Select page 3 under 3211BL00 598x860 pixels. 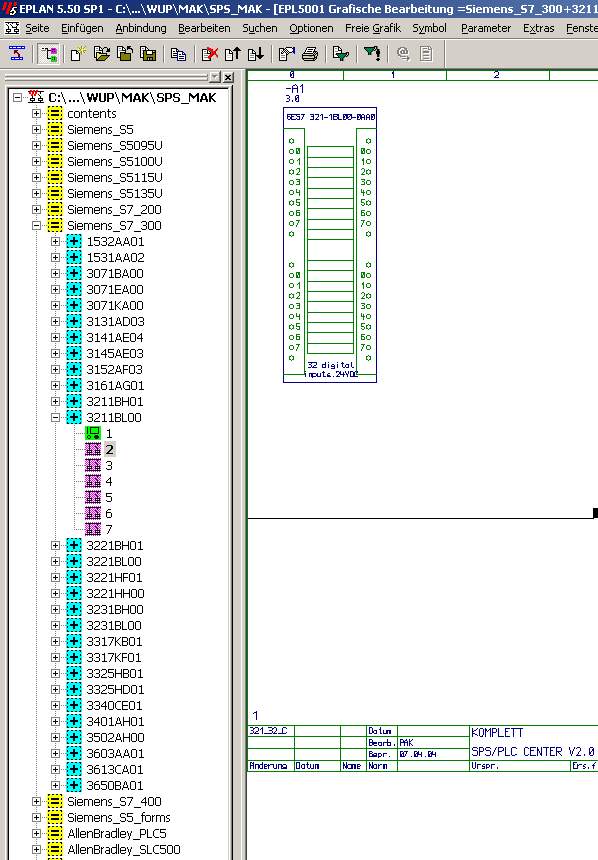pos(109,466)
